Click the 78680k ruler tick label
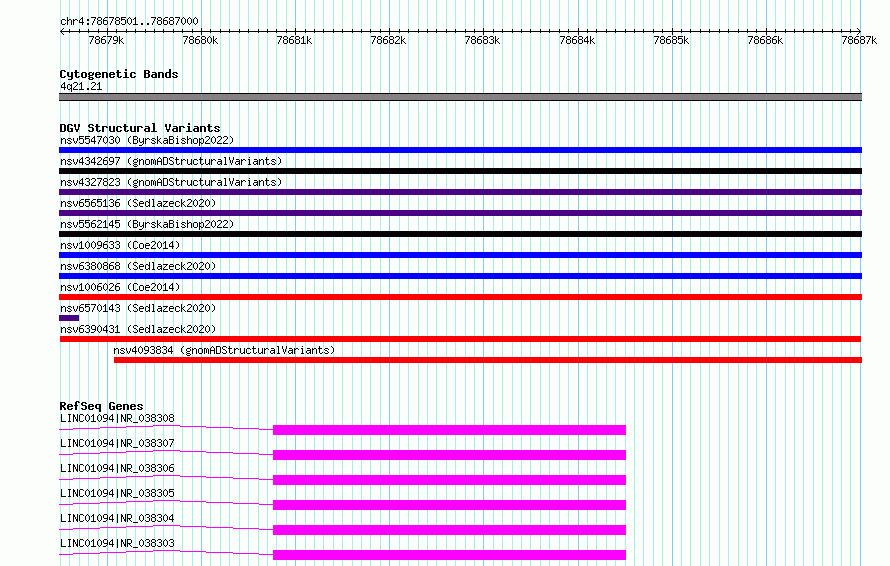The image size is (890, 566). (200, 40)
